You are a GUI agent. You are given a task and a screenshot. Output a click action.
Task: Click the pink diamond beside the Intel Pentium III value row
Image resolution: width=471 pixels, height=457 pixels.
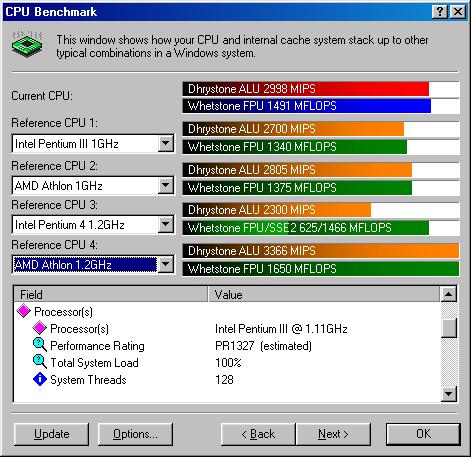39,328
